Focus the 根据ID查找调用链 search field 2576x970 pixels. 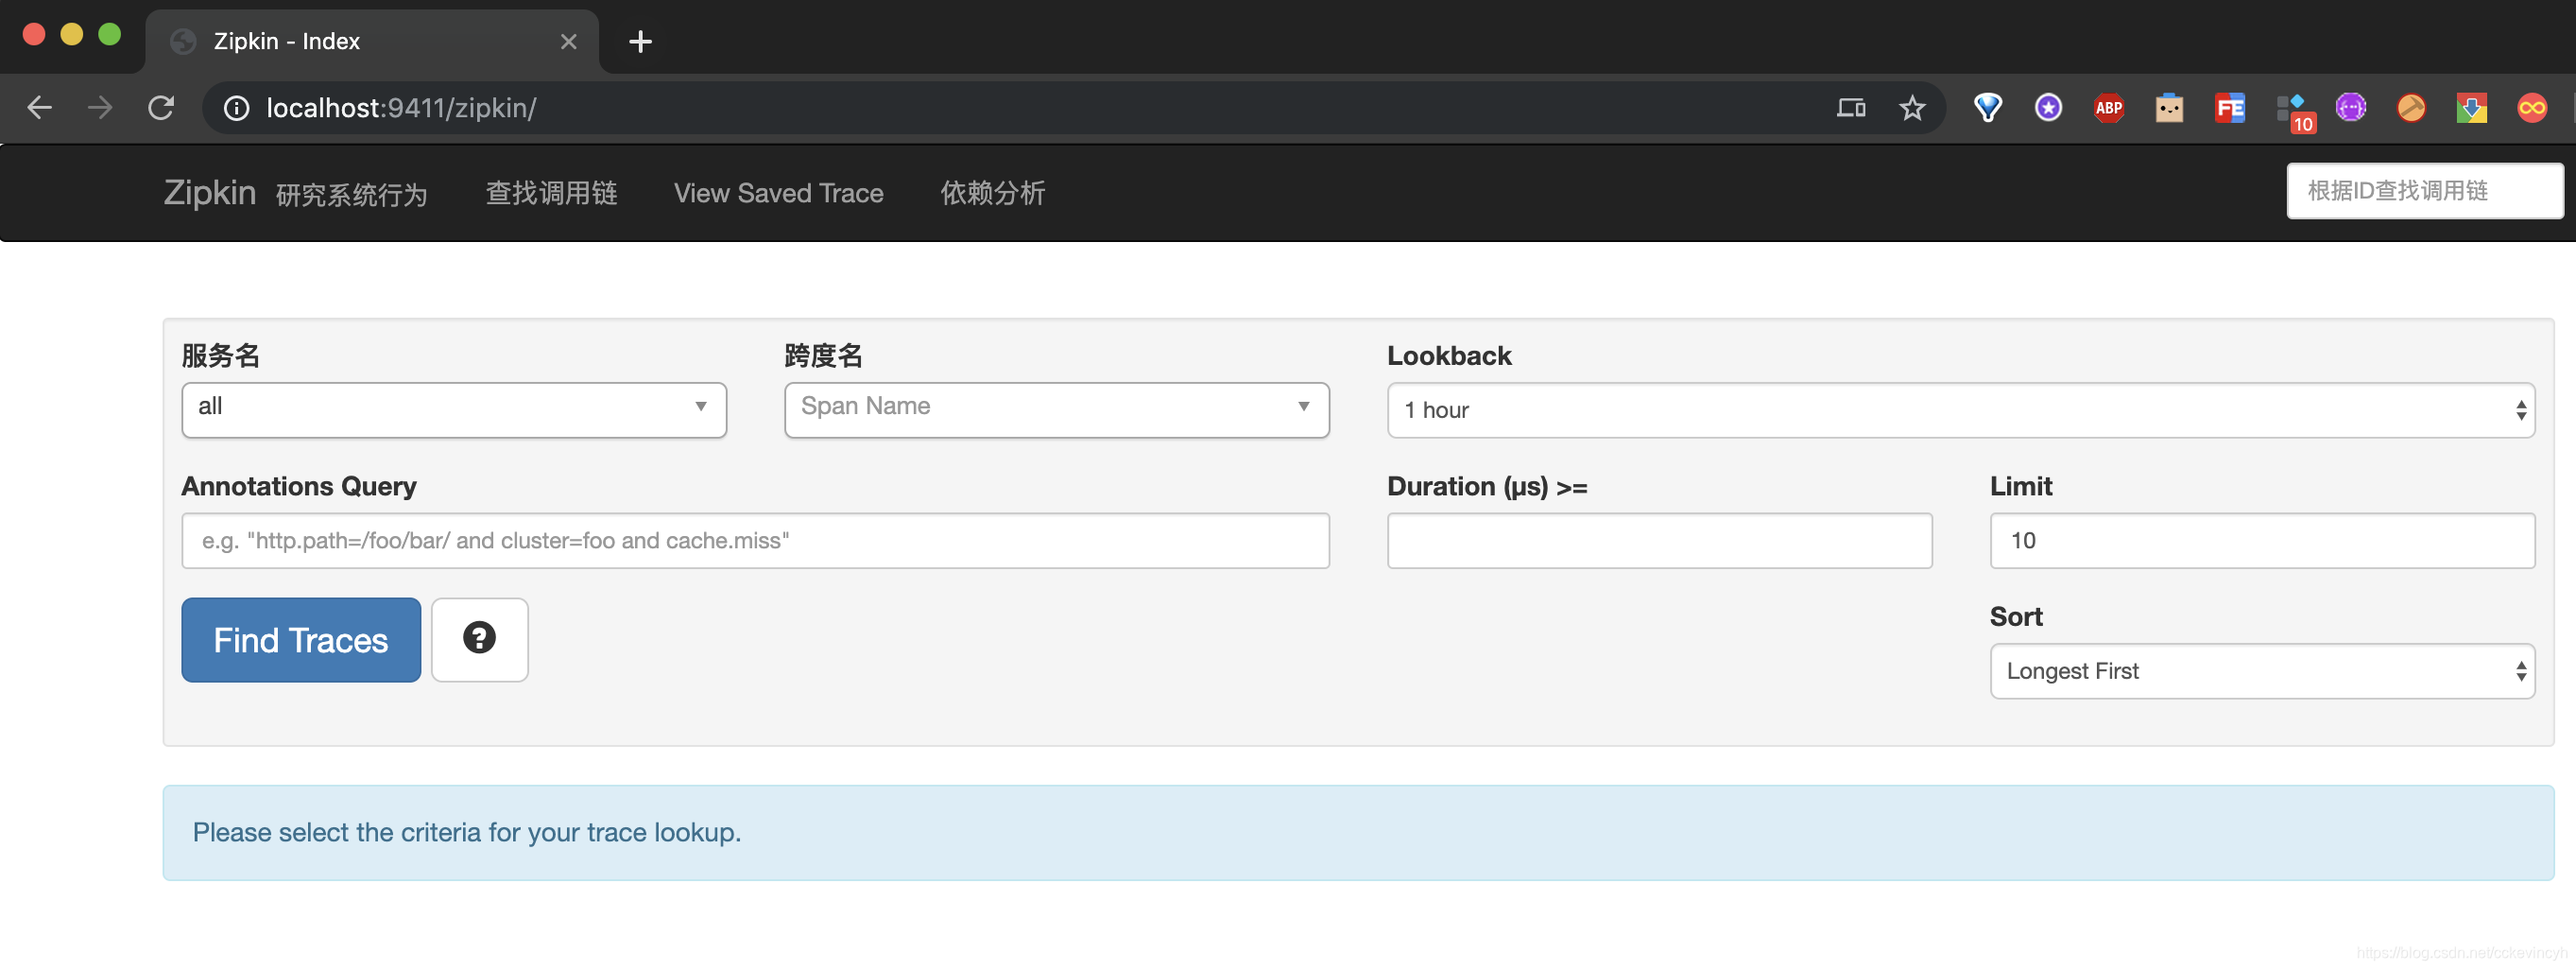[2424, 191]
